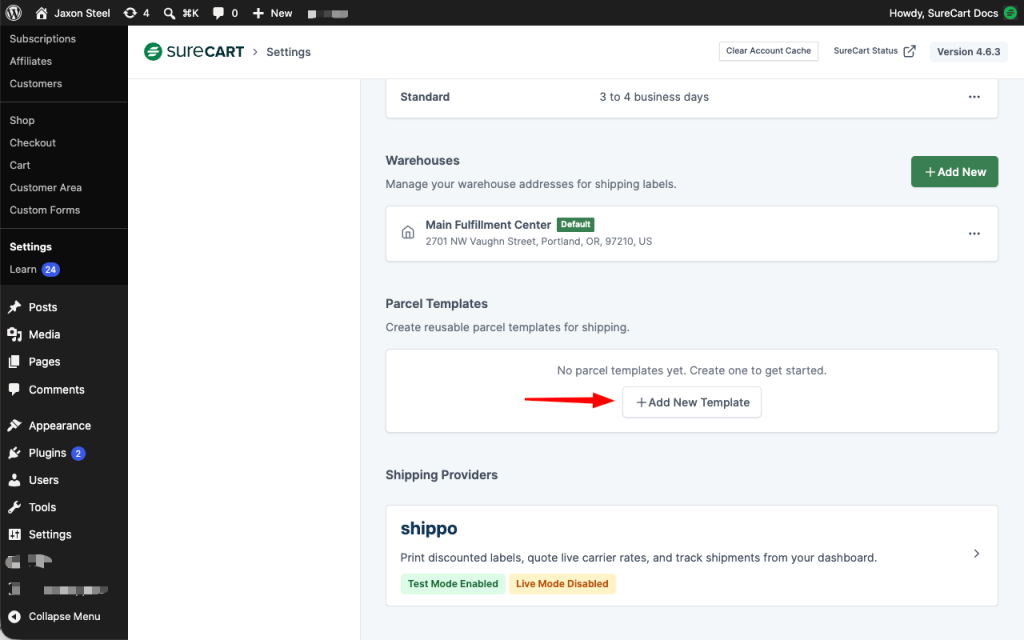This screenshot has height=640, width=1024.
Task: Open Posts in the sidebar
Action: [42, 307]
